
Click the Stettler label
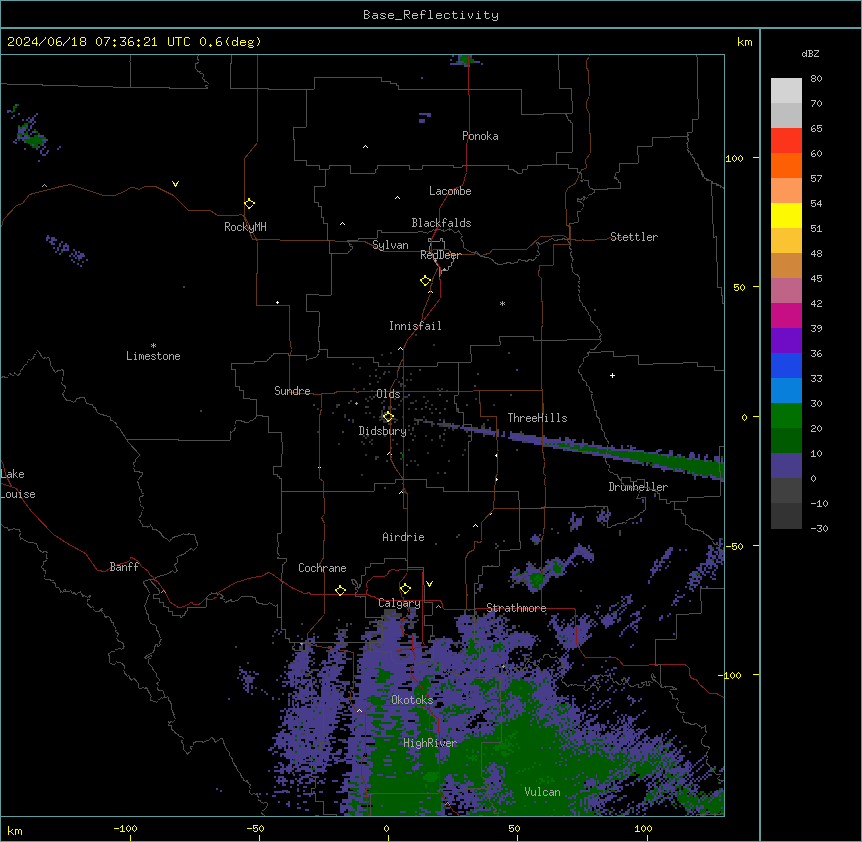click(634, 237)
